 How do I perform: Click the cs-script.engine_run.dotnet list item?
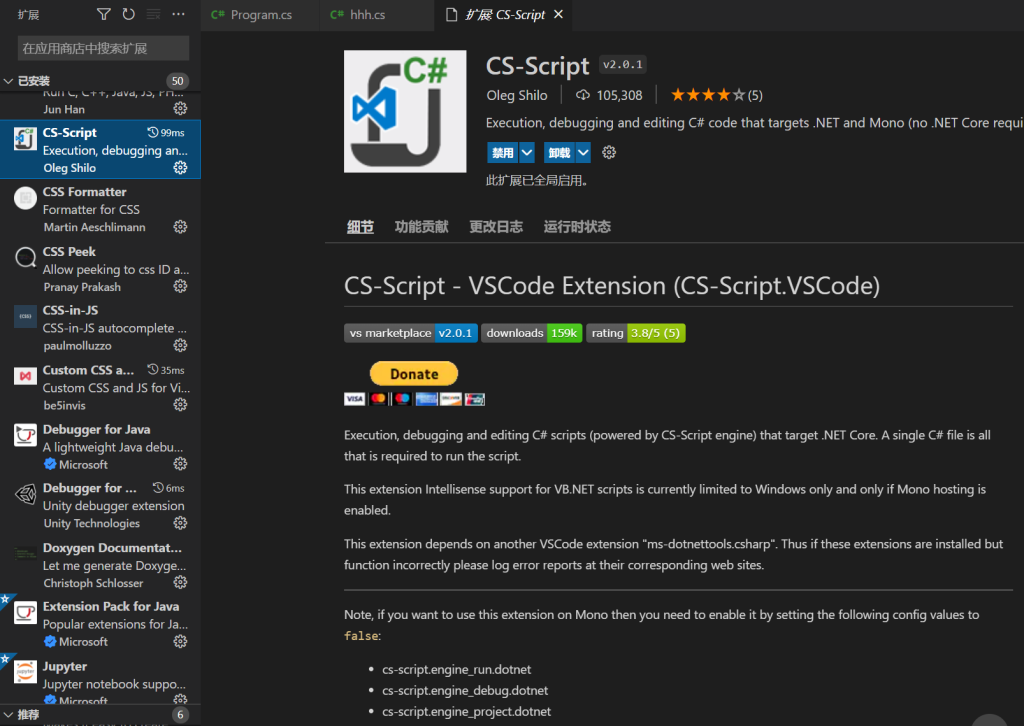point(456,669)
